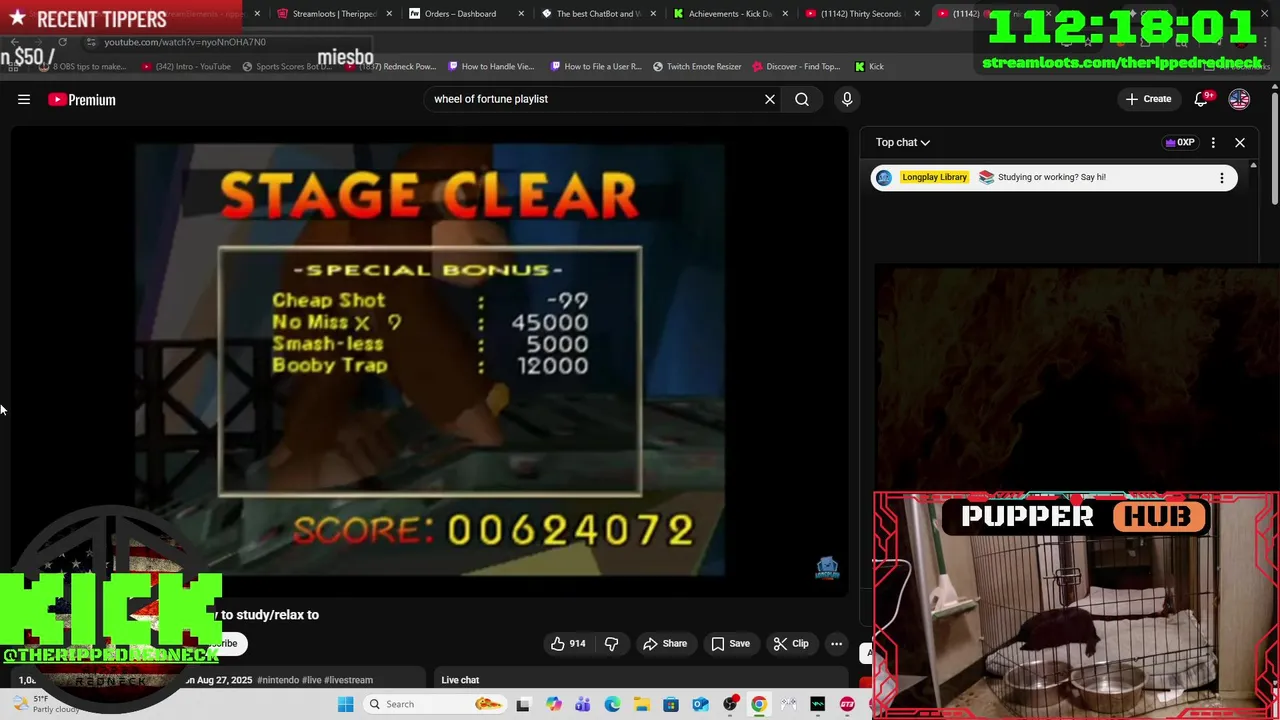Save the video to a playlist
This screenshot has height=720, width=1280.
click(x=730, y=644)
